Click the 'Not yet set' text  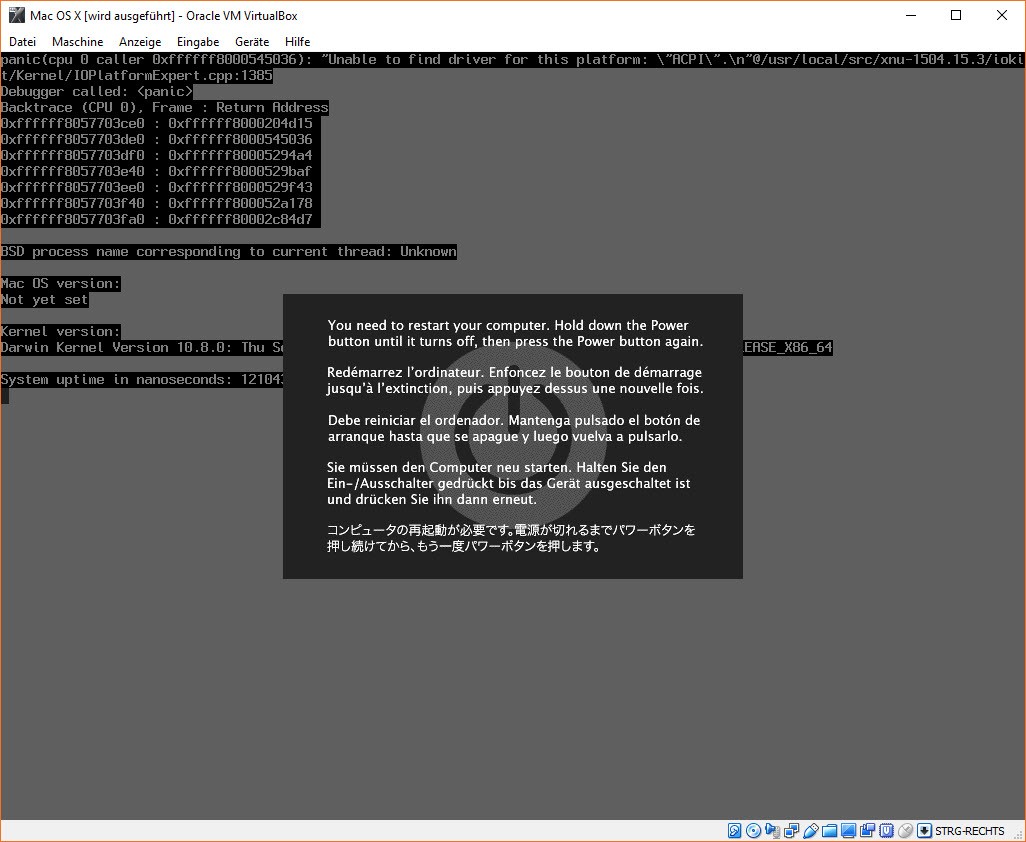44,300
